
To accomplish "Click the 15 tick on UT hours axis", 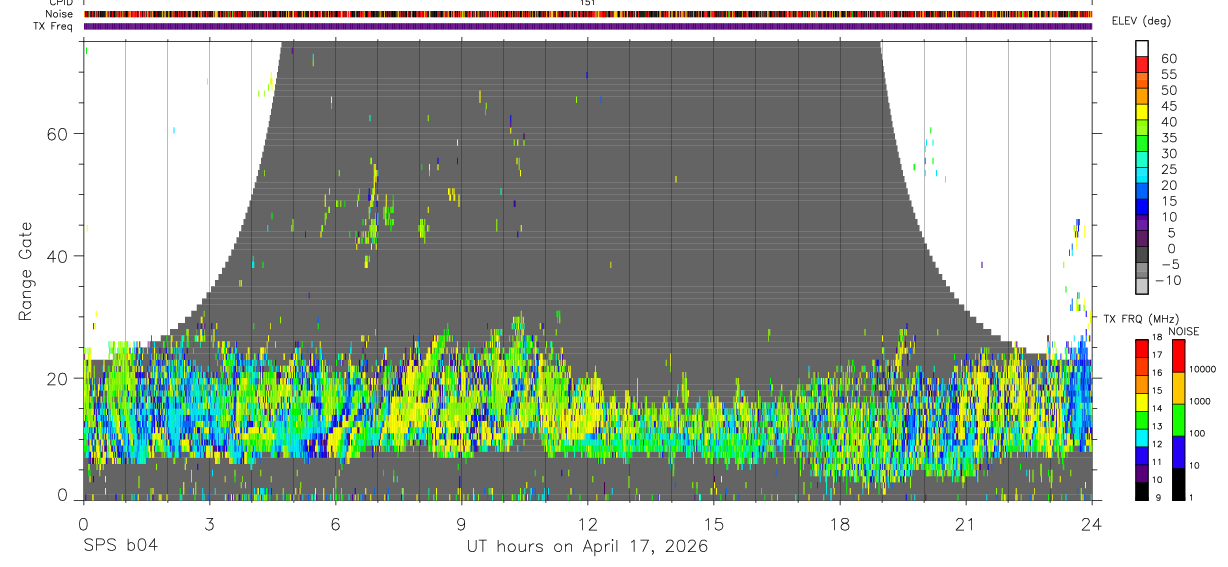I will pyautogui.click(x=713, y=523).
